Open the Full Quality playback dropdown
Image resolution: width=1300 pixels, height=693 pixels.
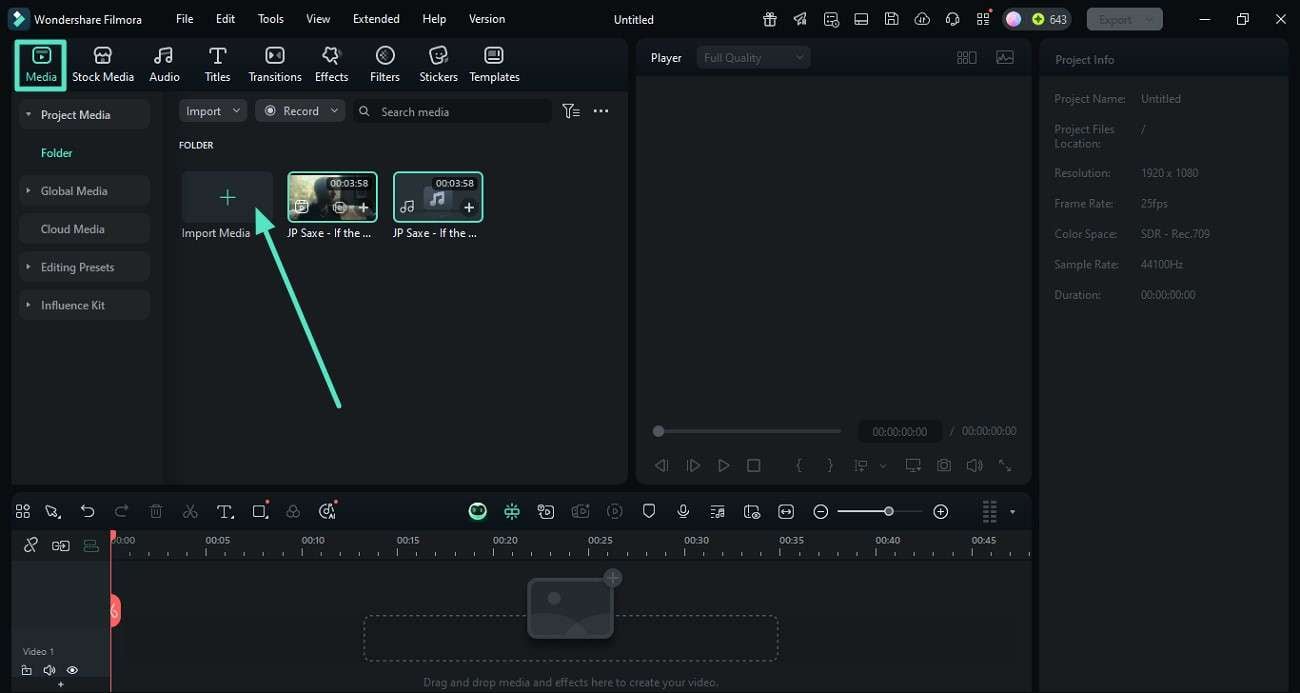click(754, 58)
